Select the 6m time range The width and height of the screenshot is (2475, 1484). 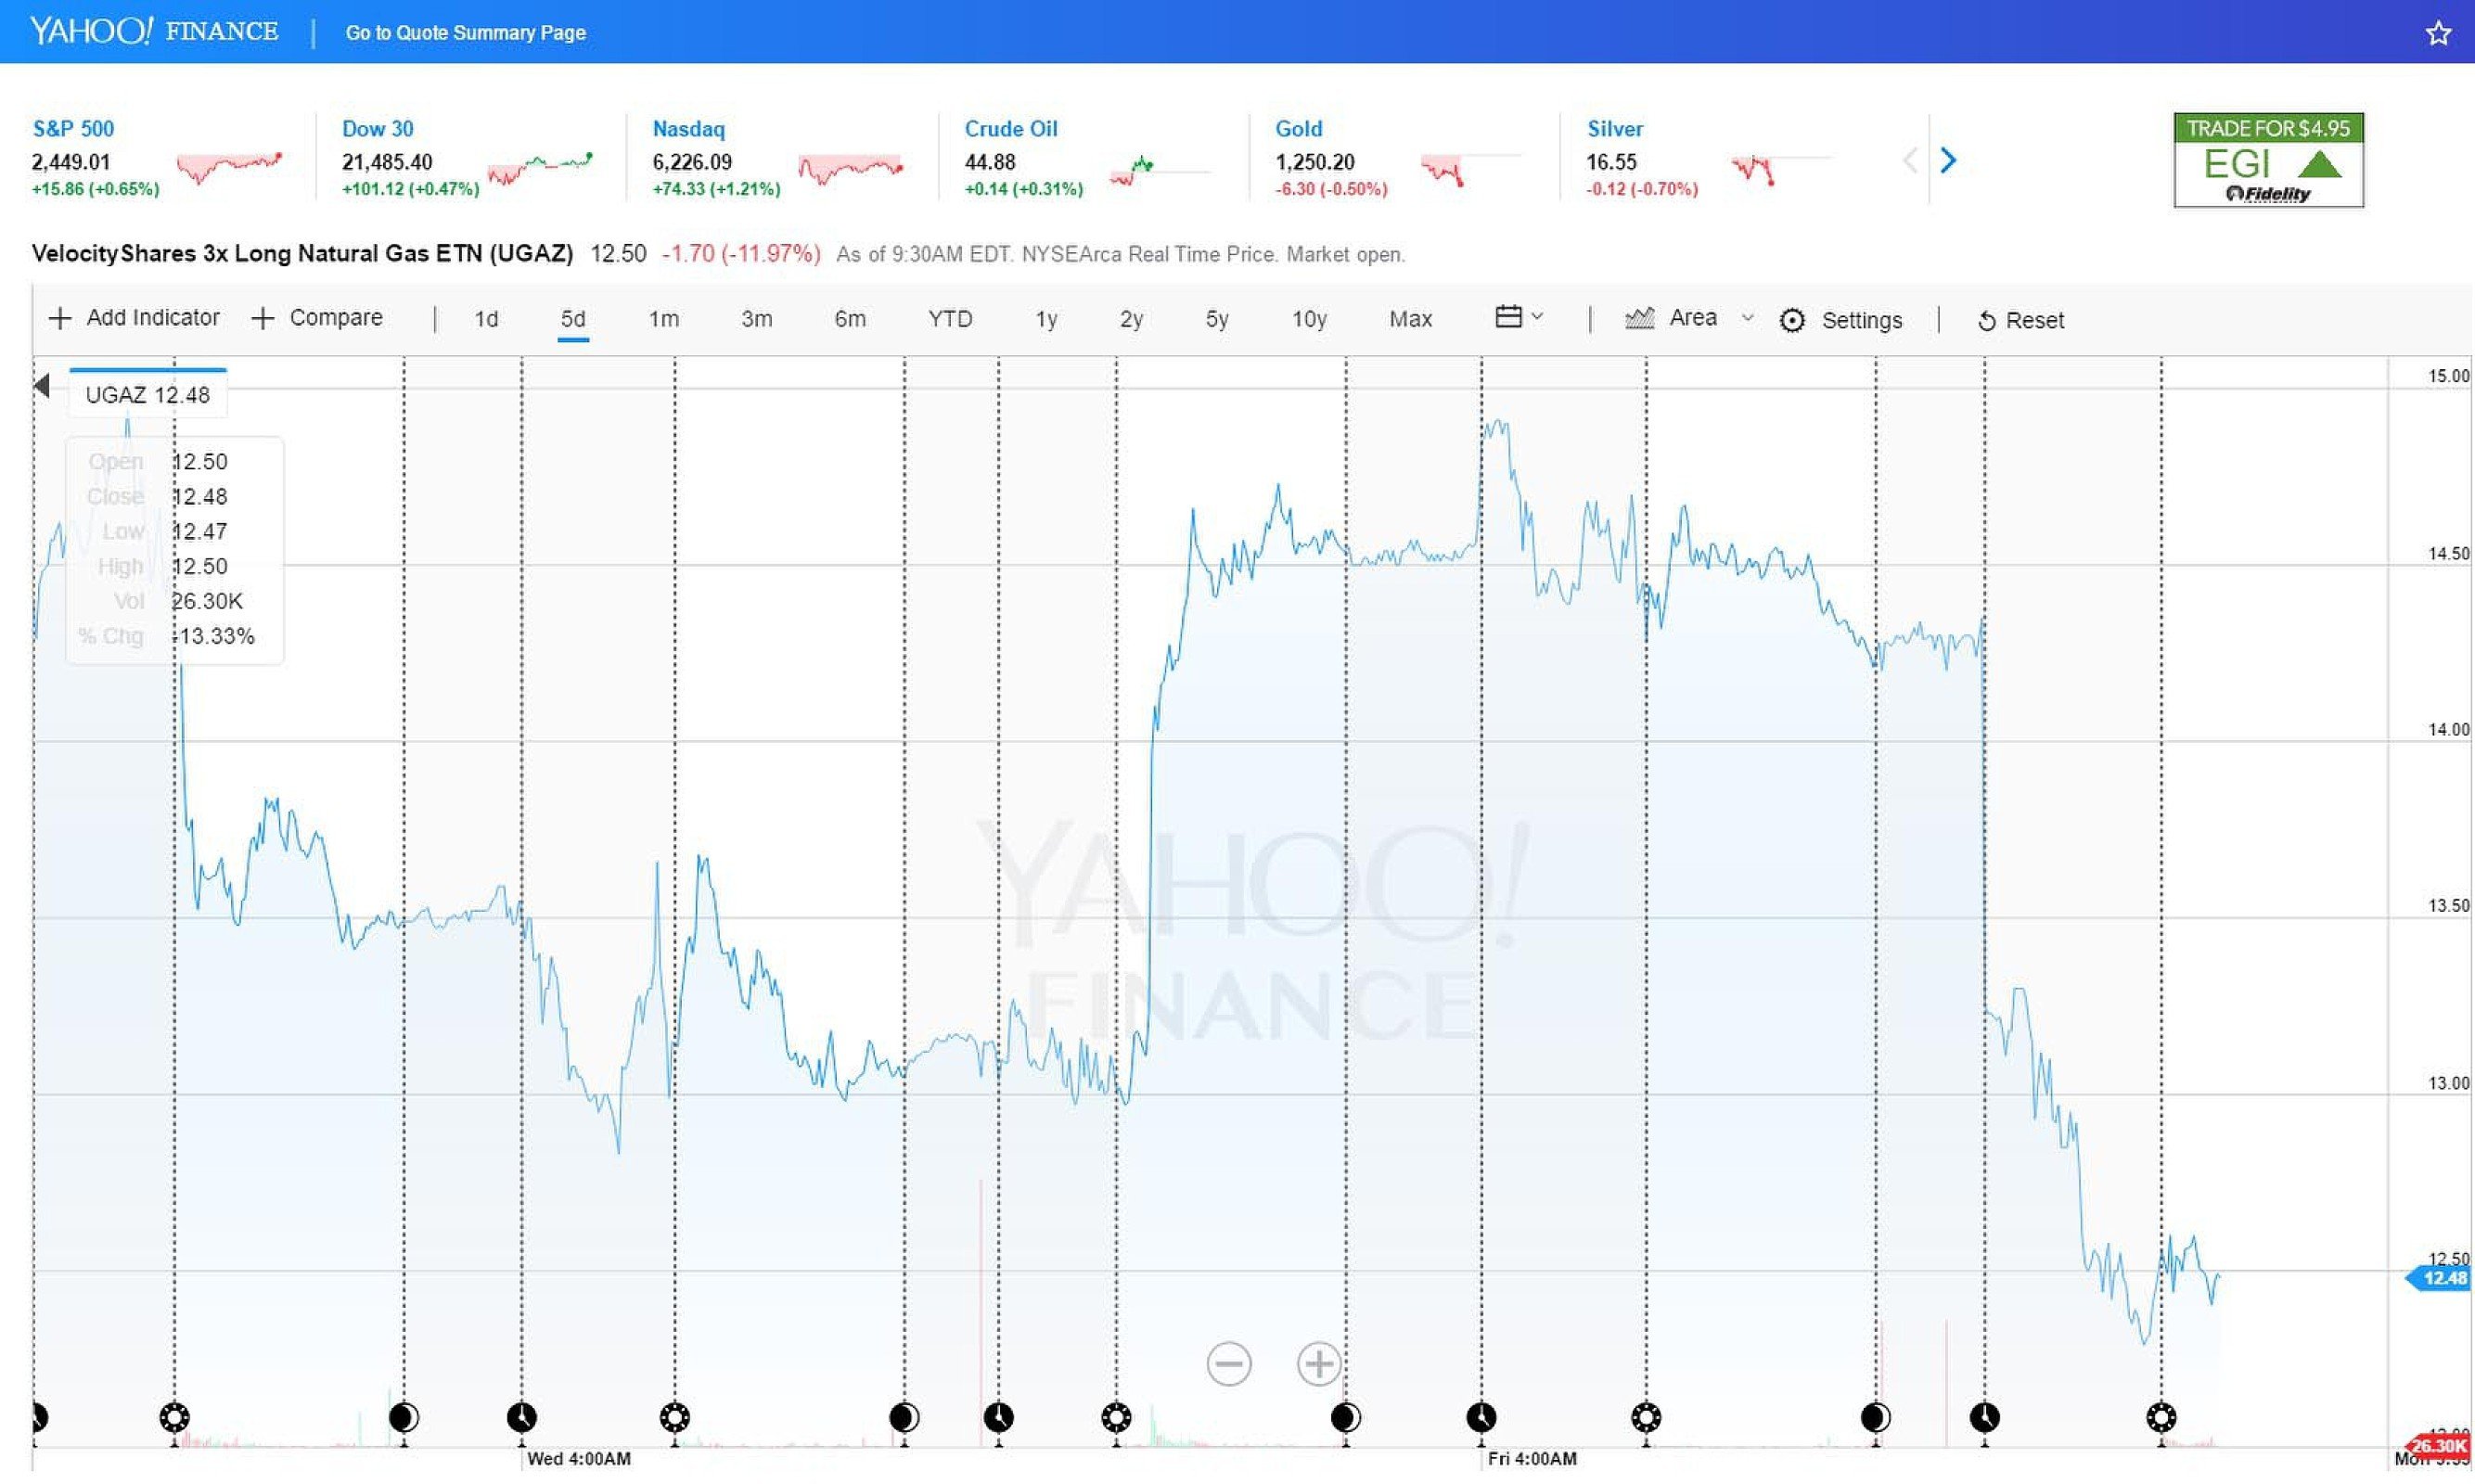pos(850,319)
